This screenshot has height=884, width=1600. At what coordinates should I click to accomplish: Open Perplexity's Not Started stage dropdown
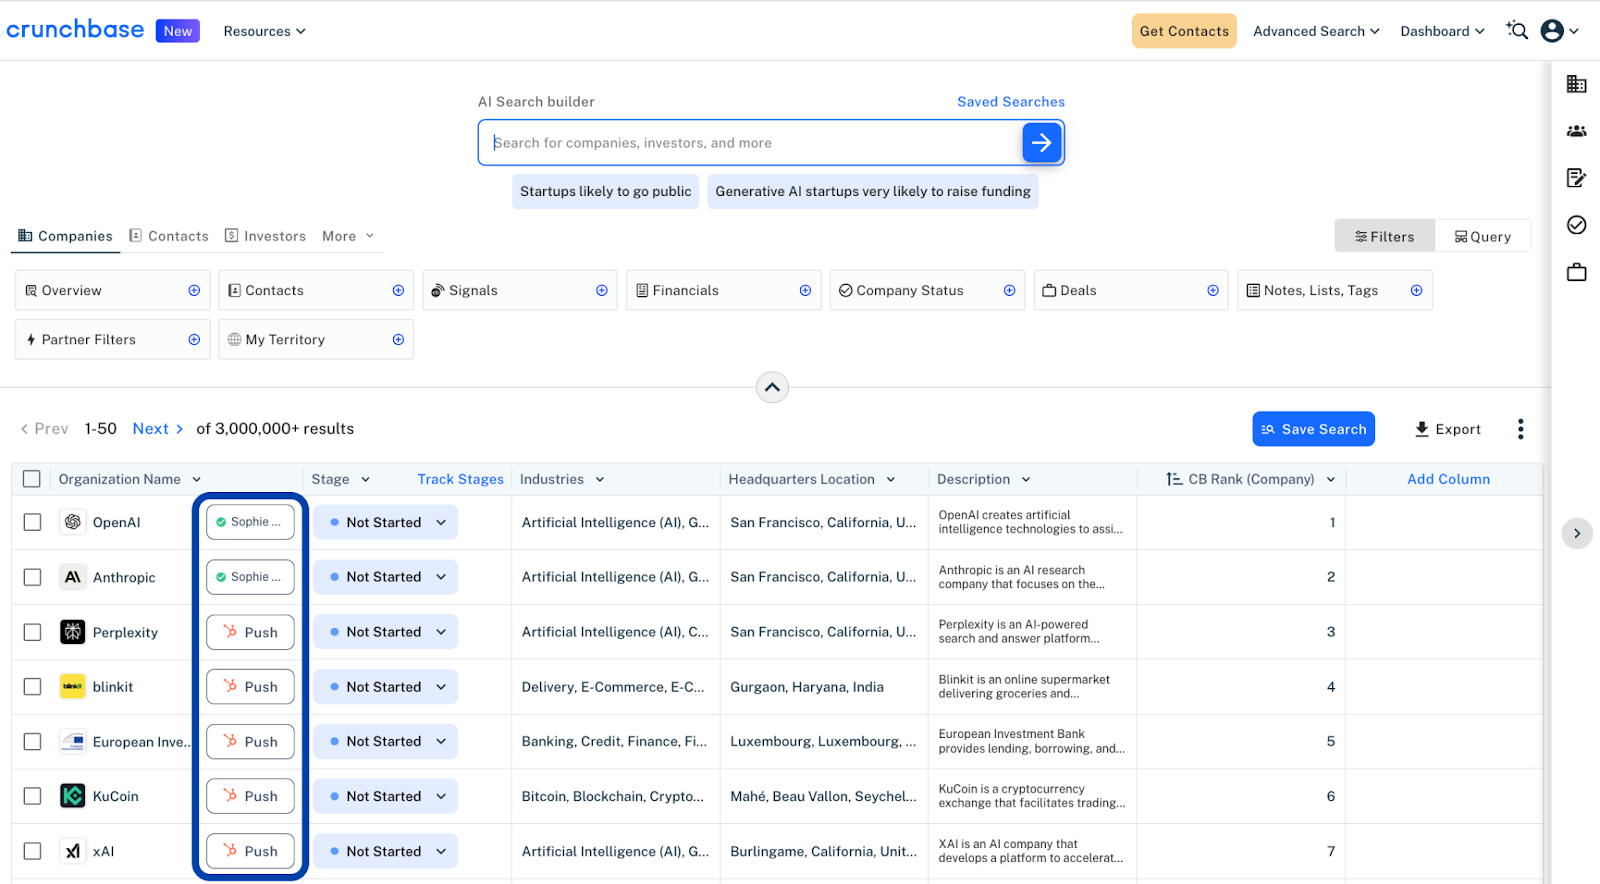(x=386, y=632)
